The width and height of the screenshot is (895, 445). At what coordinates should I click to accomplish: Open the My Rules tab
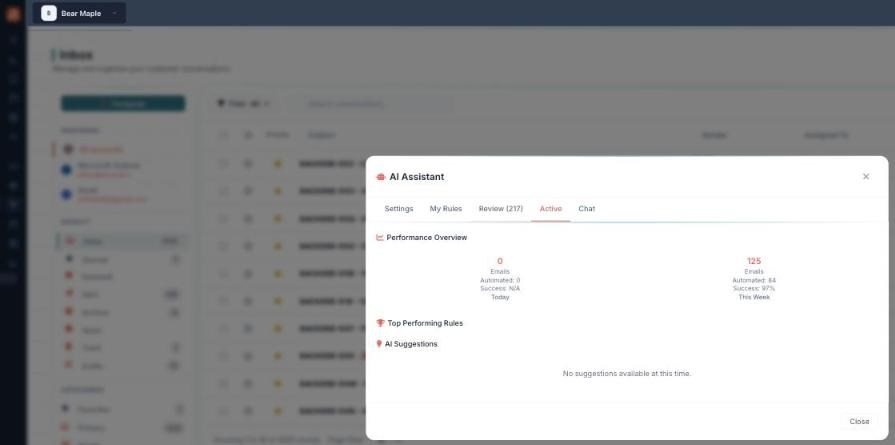tap(446, 209)
